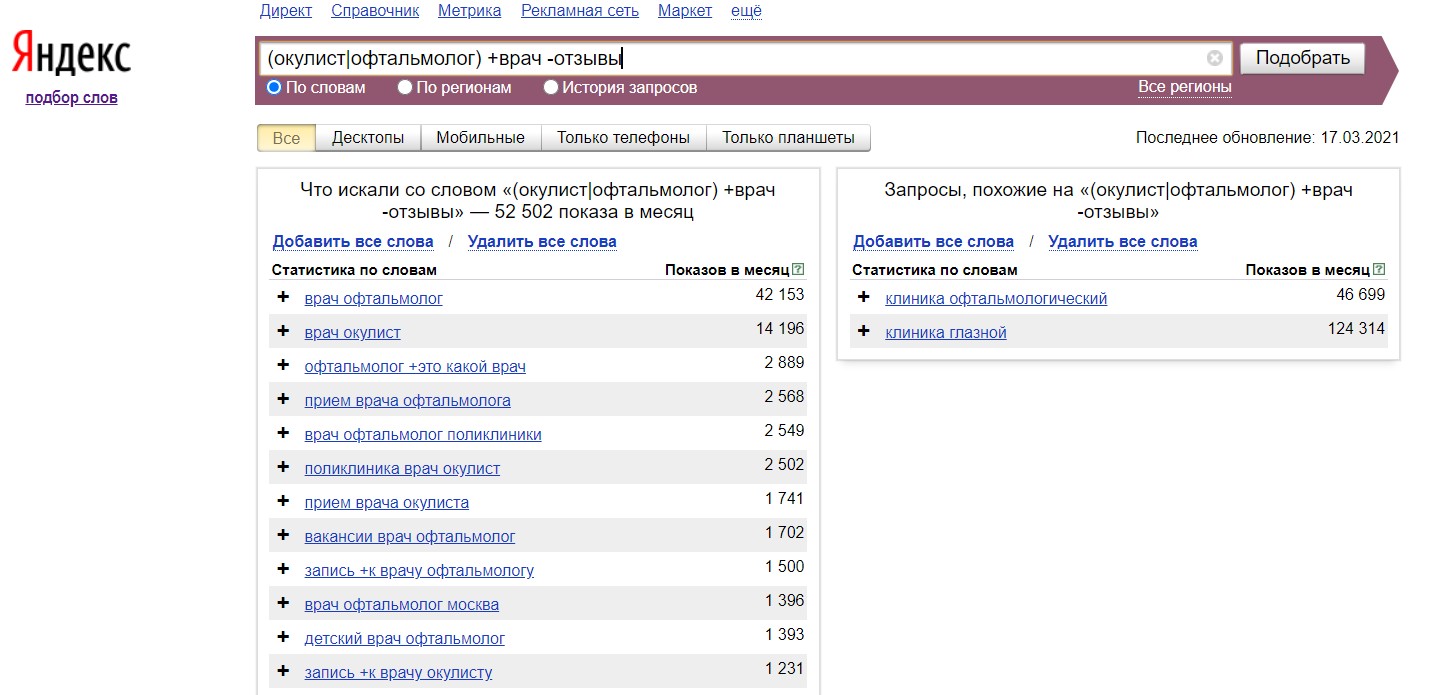
Task: Add 'клиника глазной' with its plus icon
Action: click(864, 331)
